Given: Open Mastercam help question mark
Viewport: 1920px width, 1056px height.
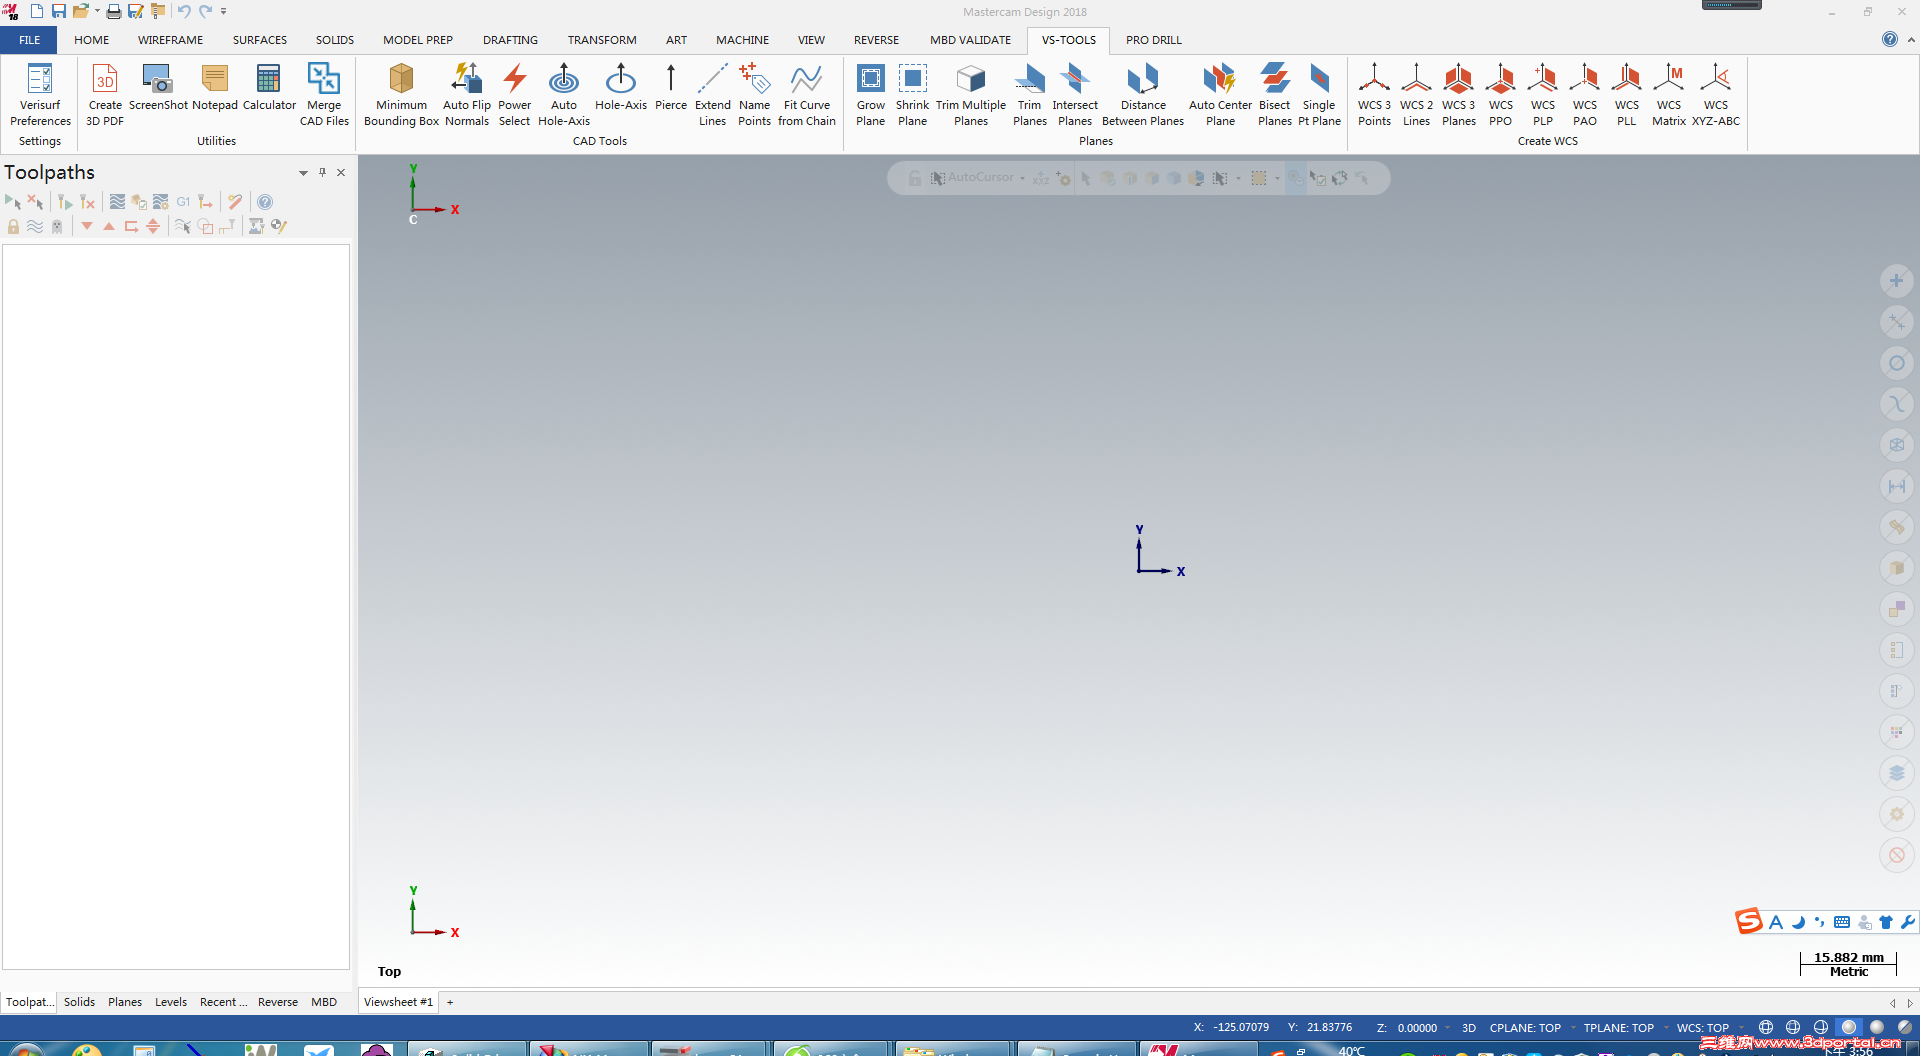Looking at the screenshot, I should [1889, 39].
